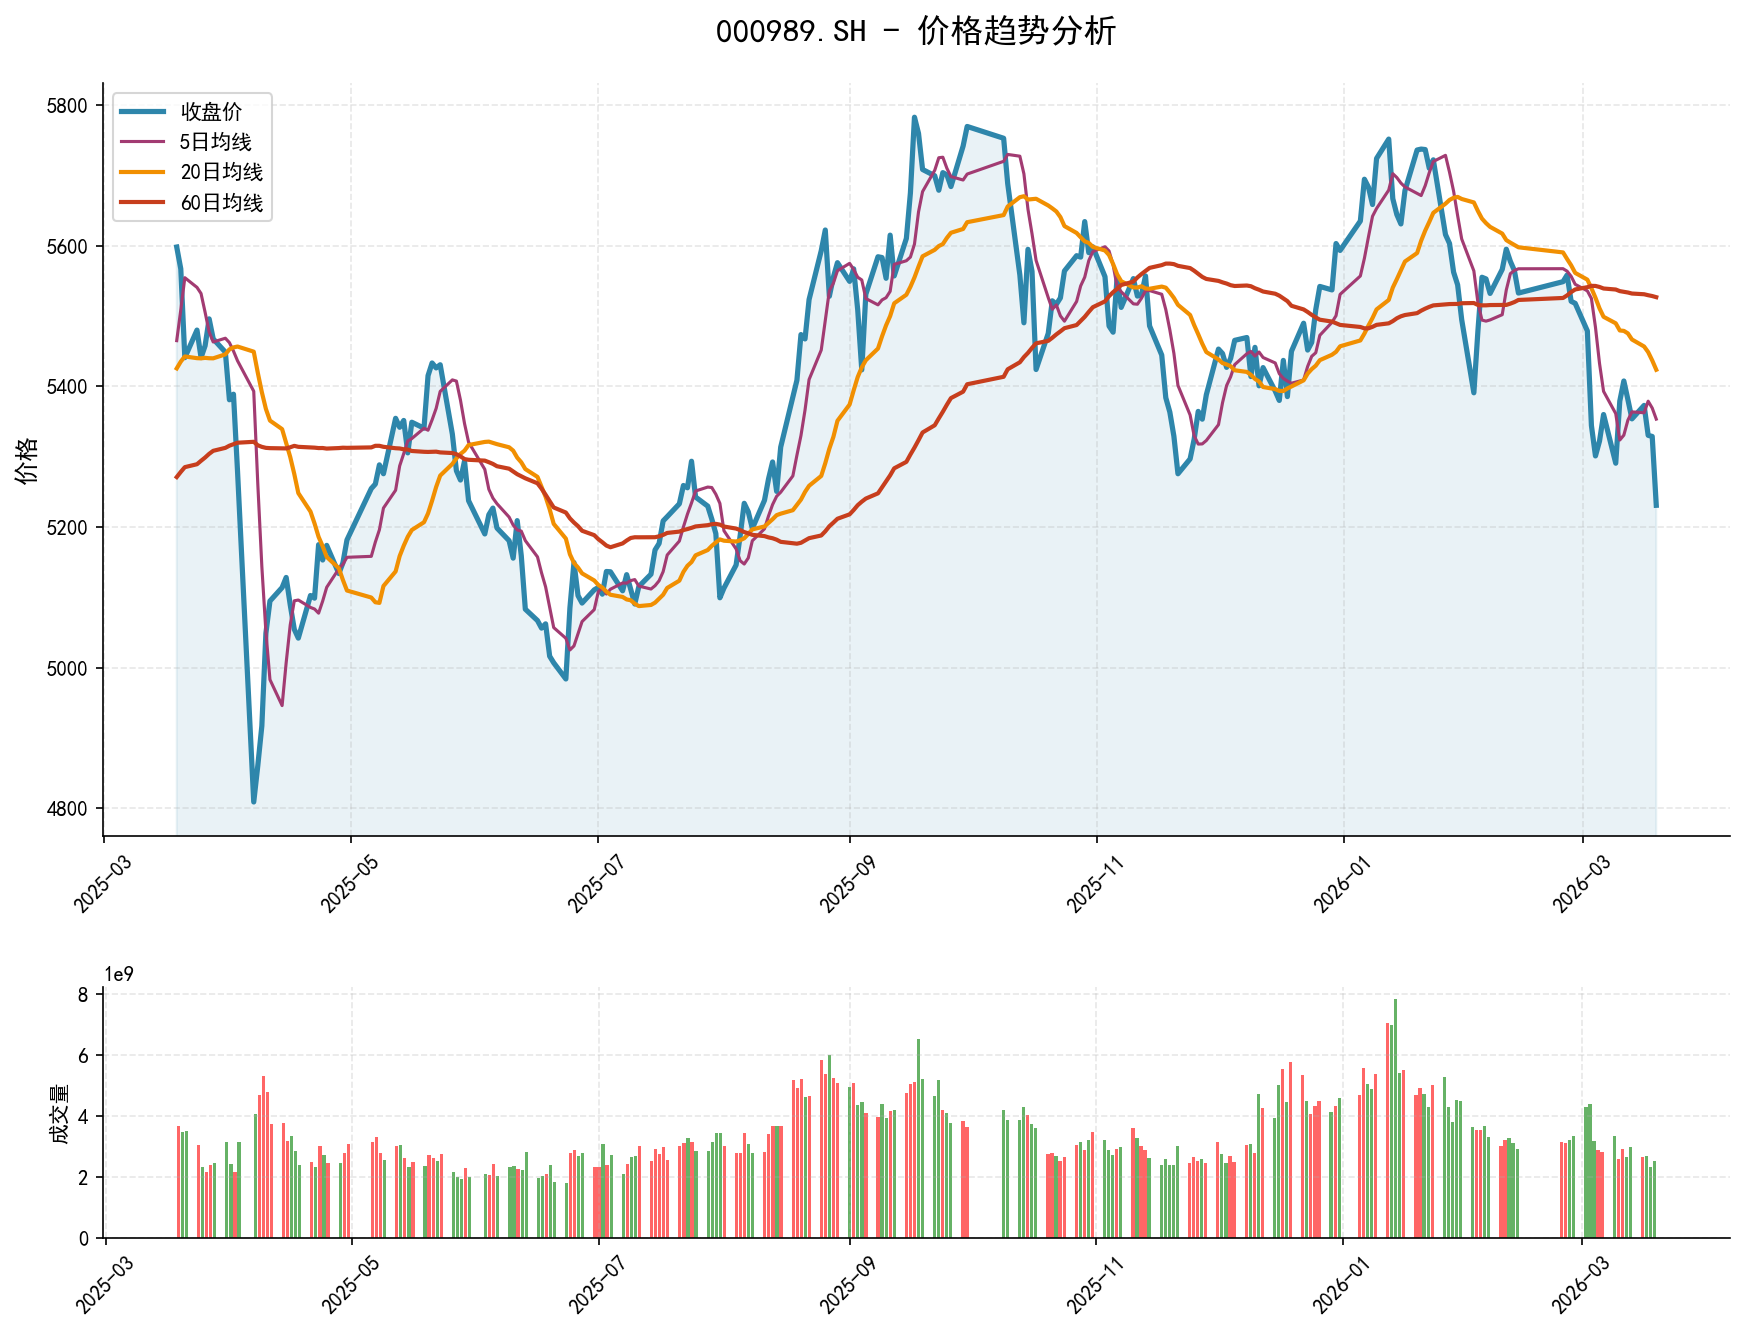Screen dimensions: 1745x1332
Task: Click the red line swatch beside 60日均线
Action: click(x=142, y=203)
